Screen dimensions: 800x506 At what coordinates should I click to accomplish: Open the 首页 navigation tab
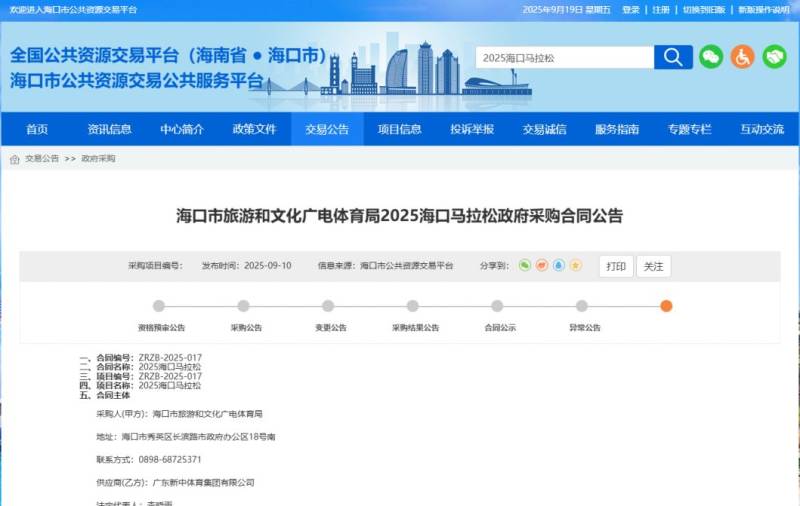click(x=37, y=129)
